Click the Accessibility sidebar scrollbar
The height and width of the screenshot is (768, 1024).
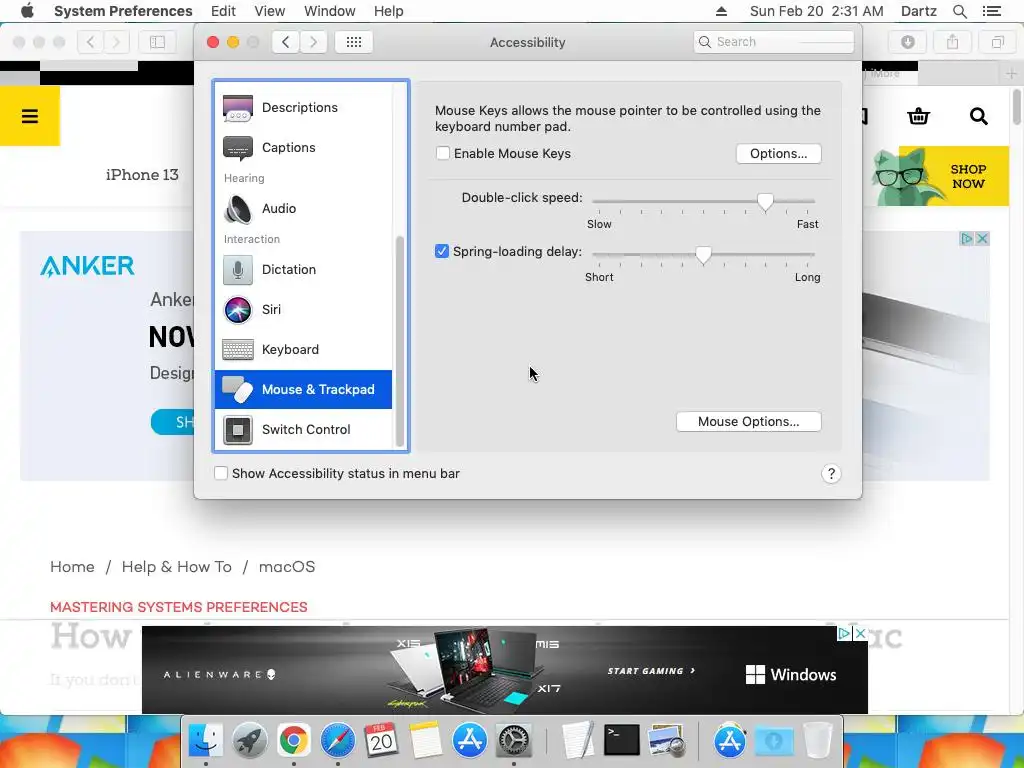tap(400, 341)
